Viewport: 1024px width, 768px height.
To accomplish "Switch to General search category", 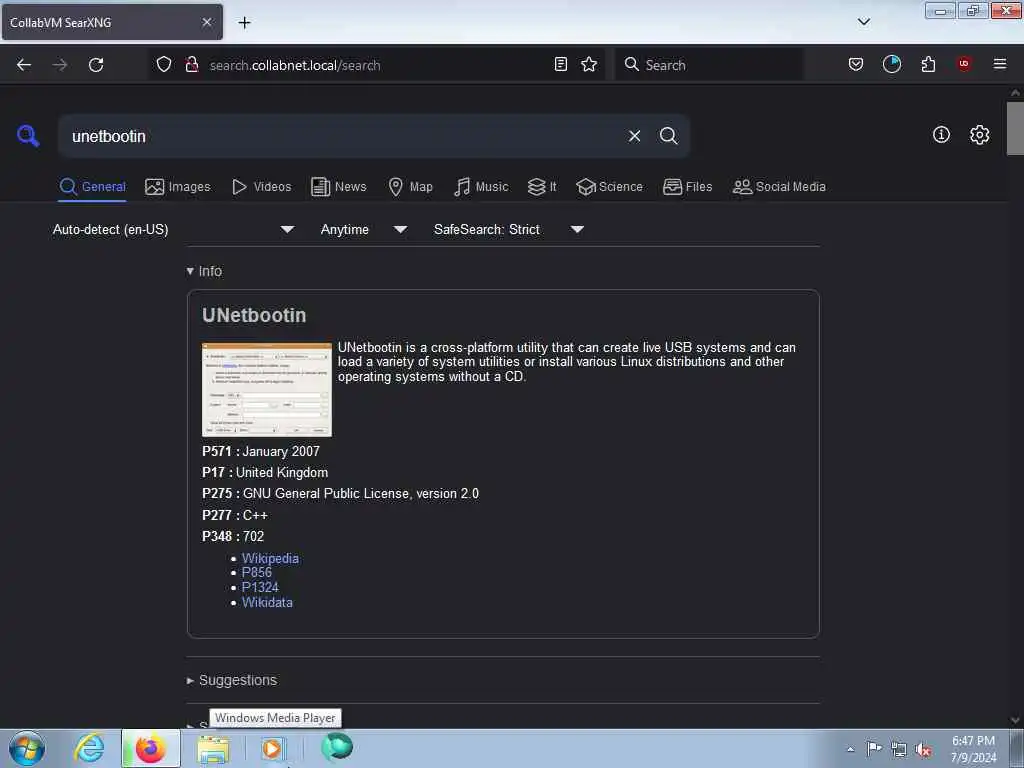I will point(92,187).
